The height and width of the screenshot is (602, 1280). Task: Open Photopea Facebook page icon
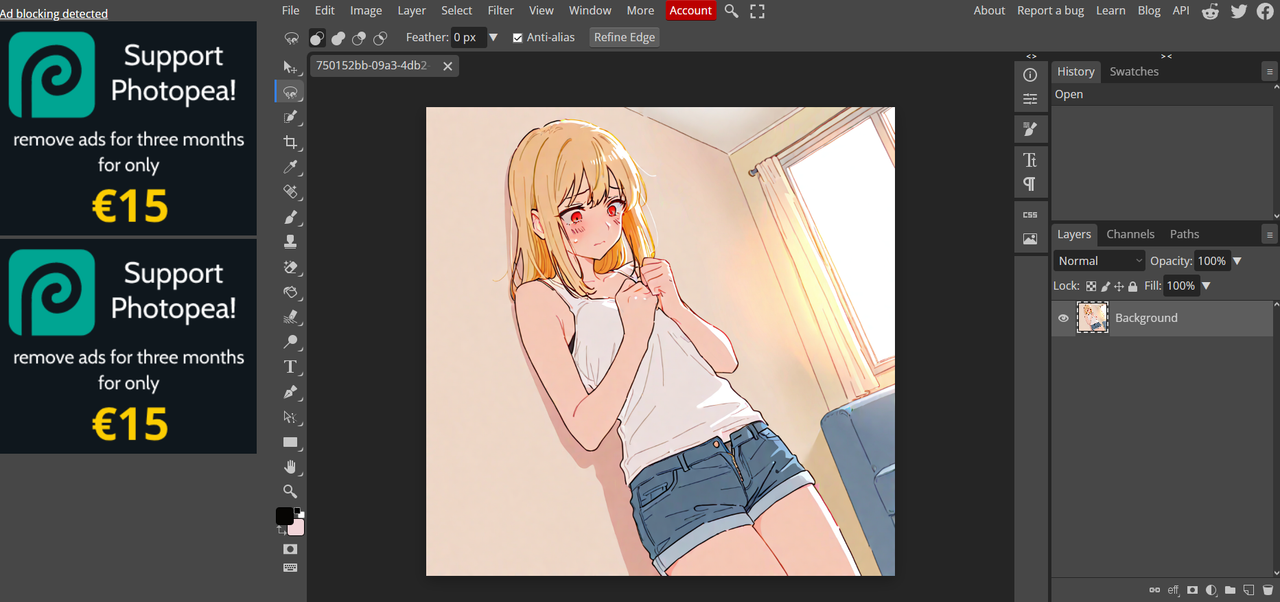1265,11
